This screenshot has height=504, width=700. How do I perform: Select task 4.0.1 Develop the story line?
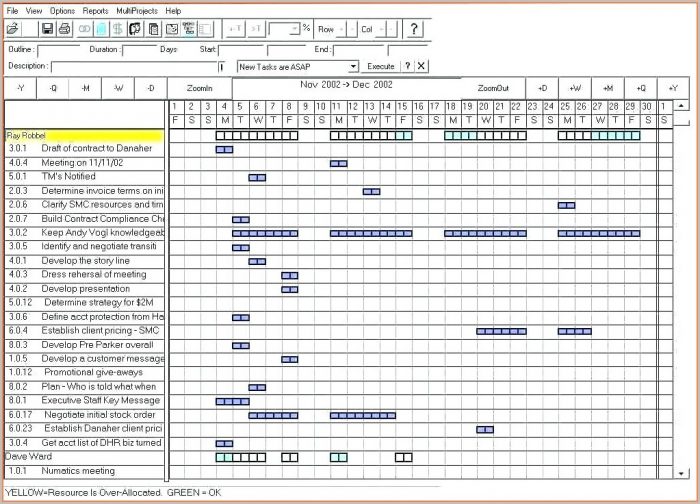pyautogui.click(x=84, y=261)
